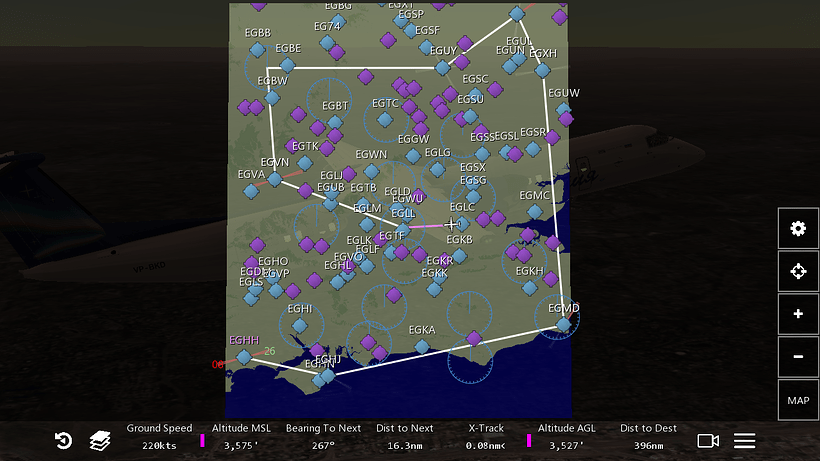820x461 pixels.
Task: Select the Dist to Next readout
Action: pyautogui.click(x=405, y=437)
